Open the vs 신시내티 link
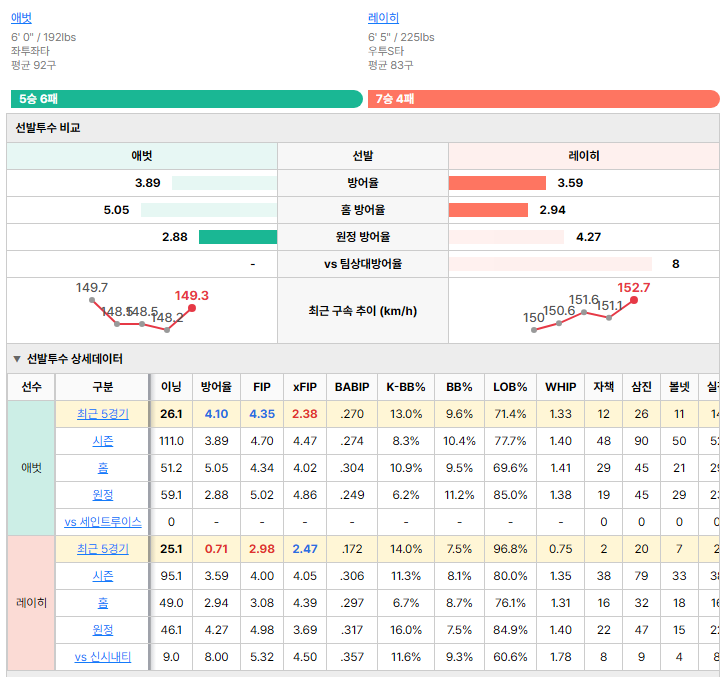This screenshot has width=726, height=677. [103, 657]
